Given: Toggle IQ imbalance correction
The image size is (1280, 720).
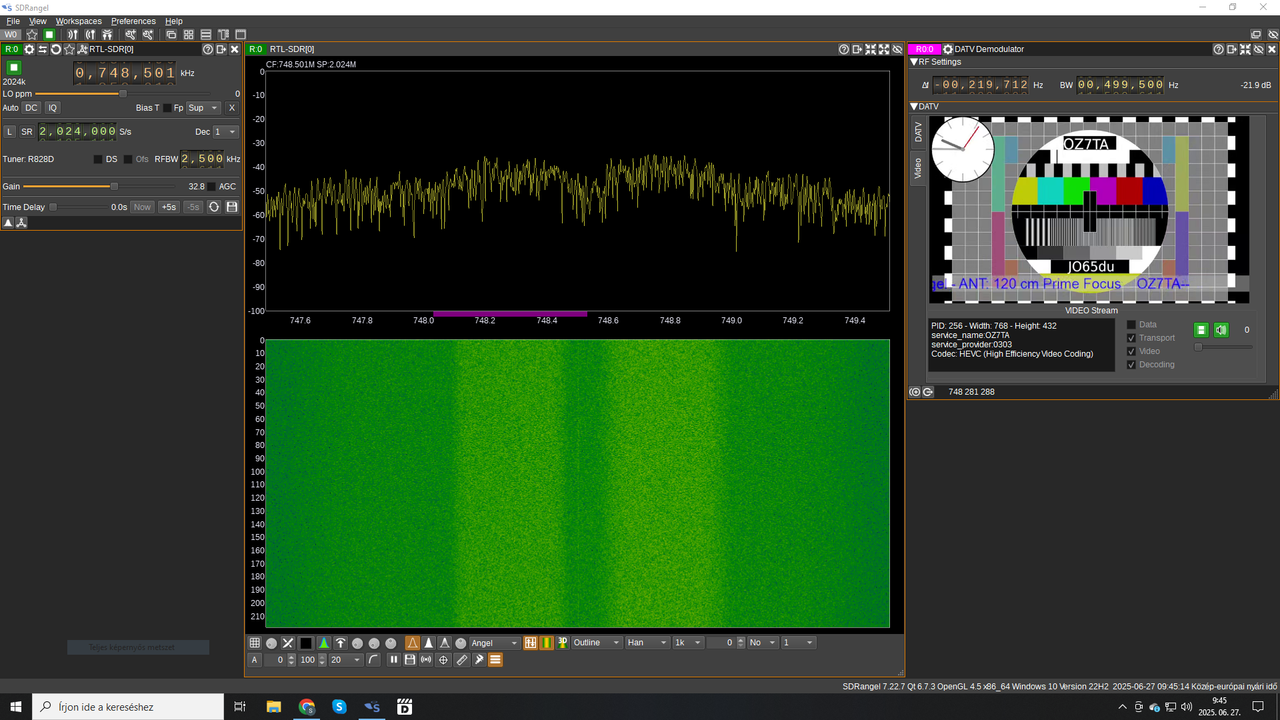Looking at the screenshot, I should point(53,108).
